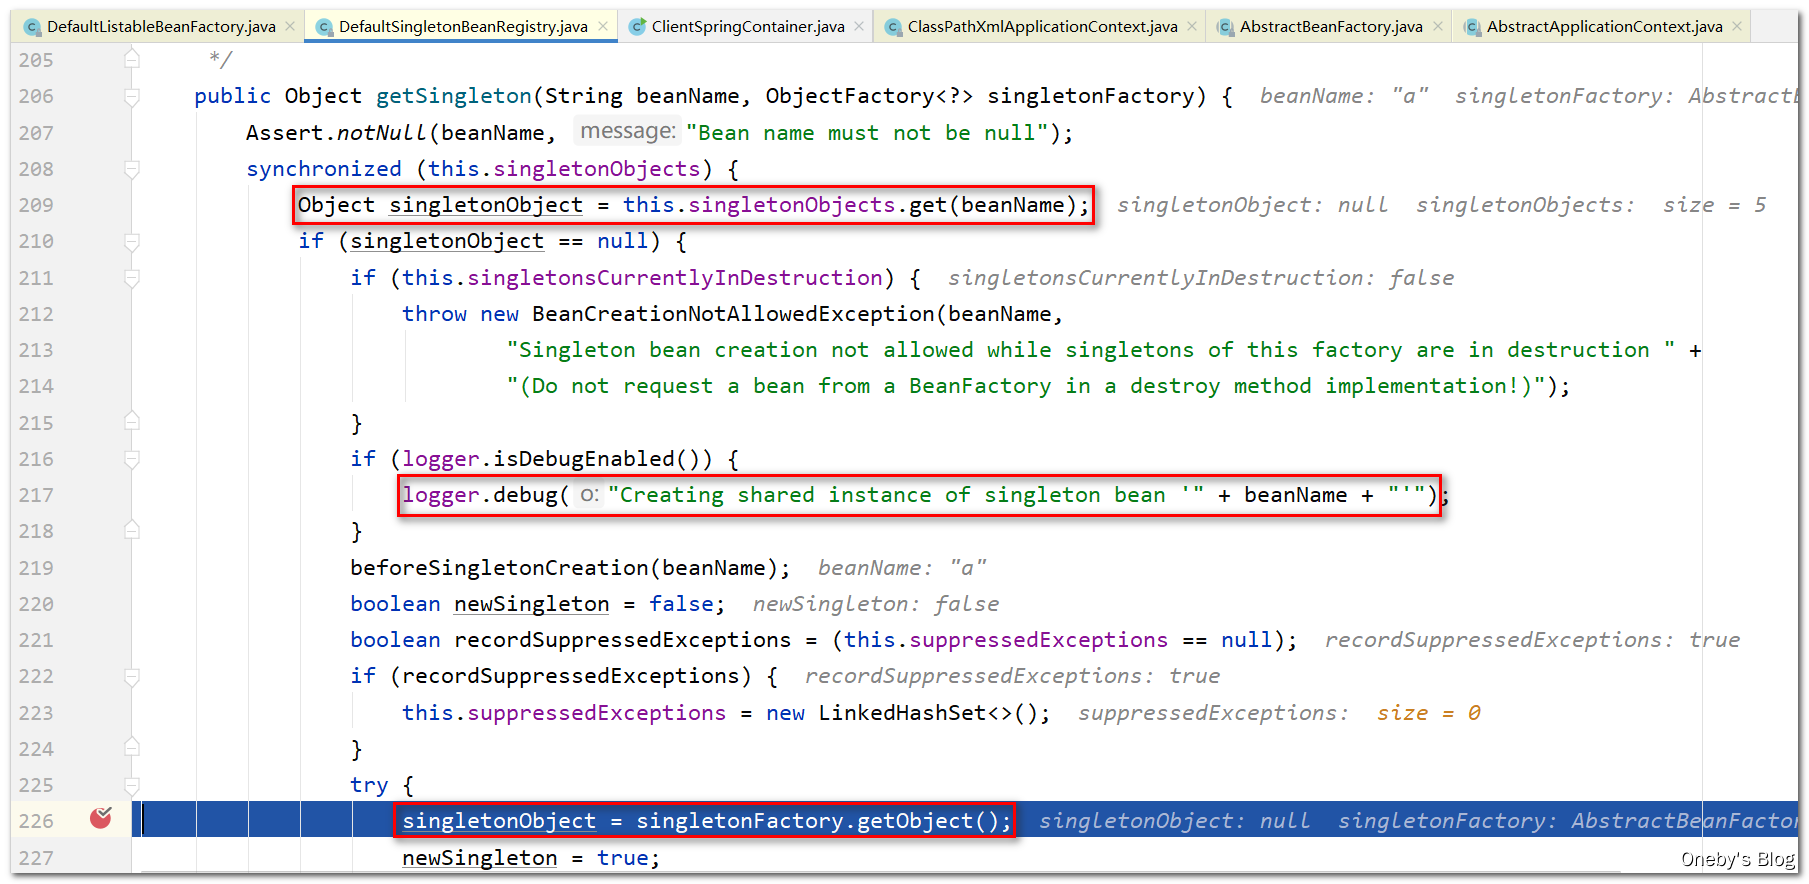
Task: Click the getSingleton method name
Action: (x=454, y=96)
